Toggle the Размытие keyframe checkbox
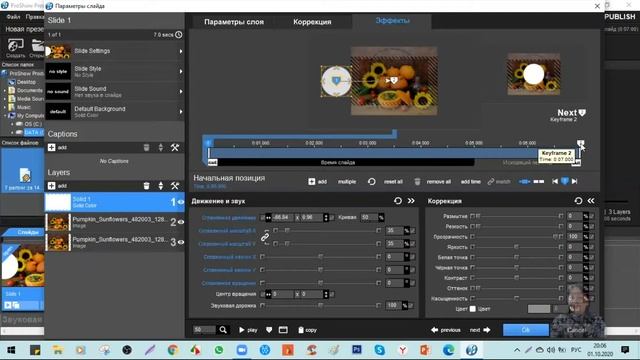The image size is (640, 360). coord(592,216)
